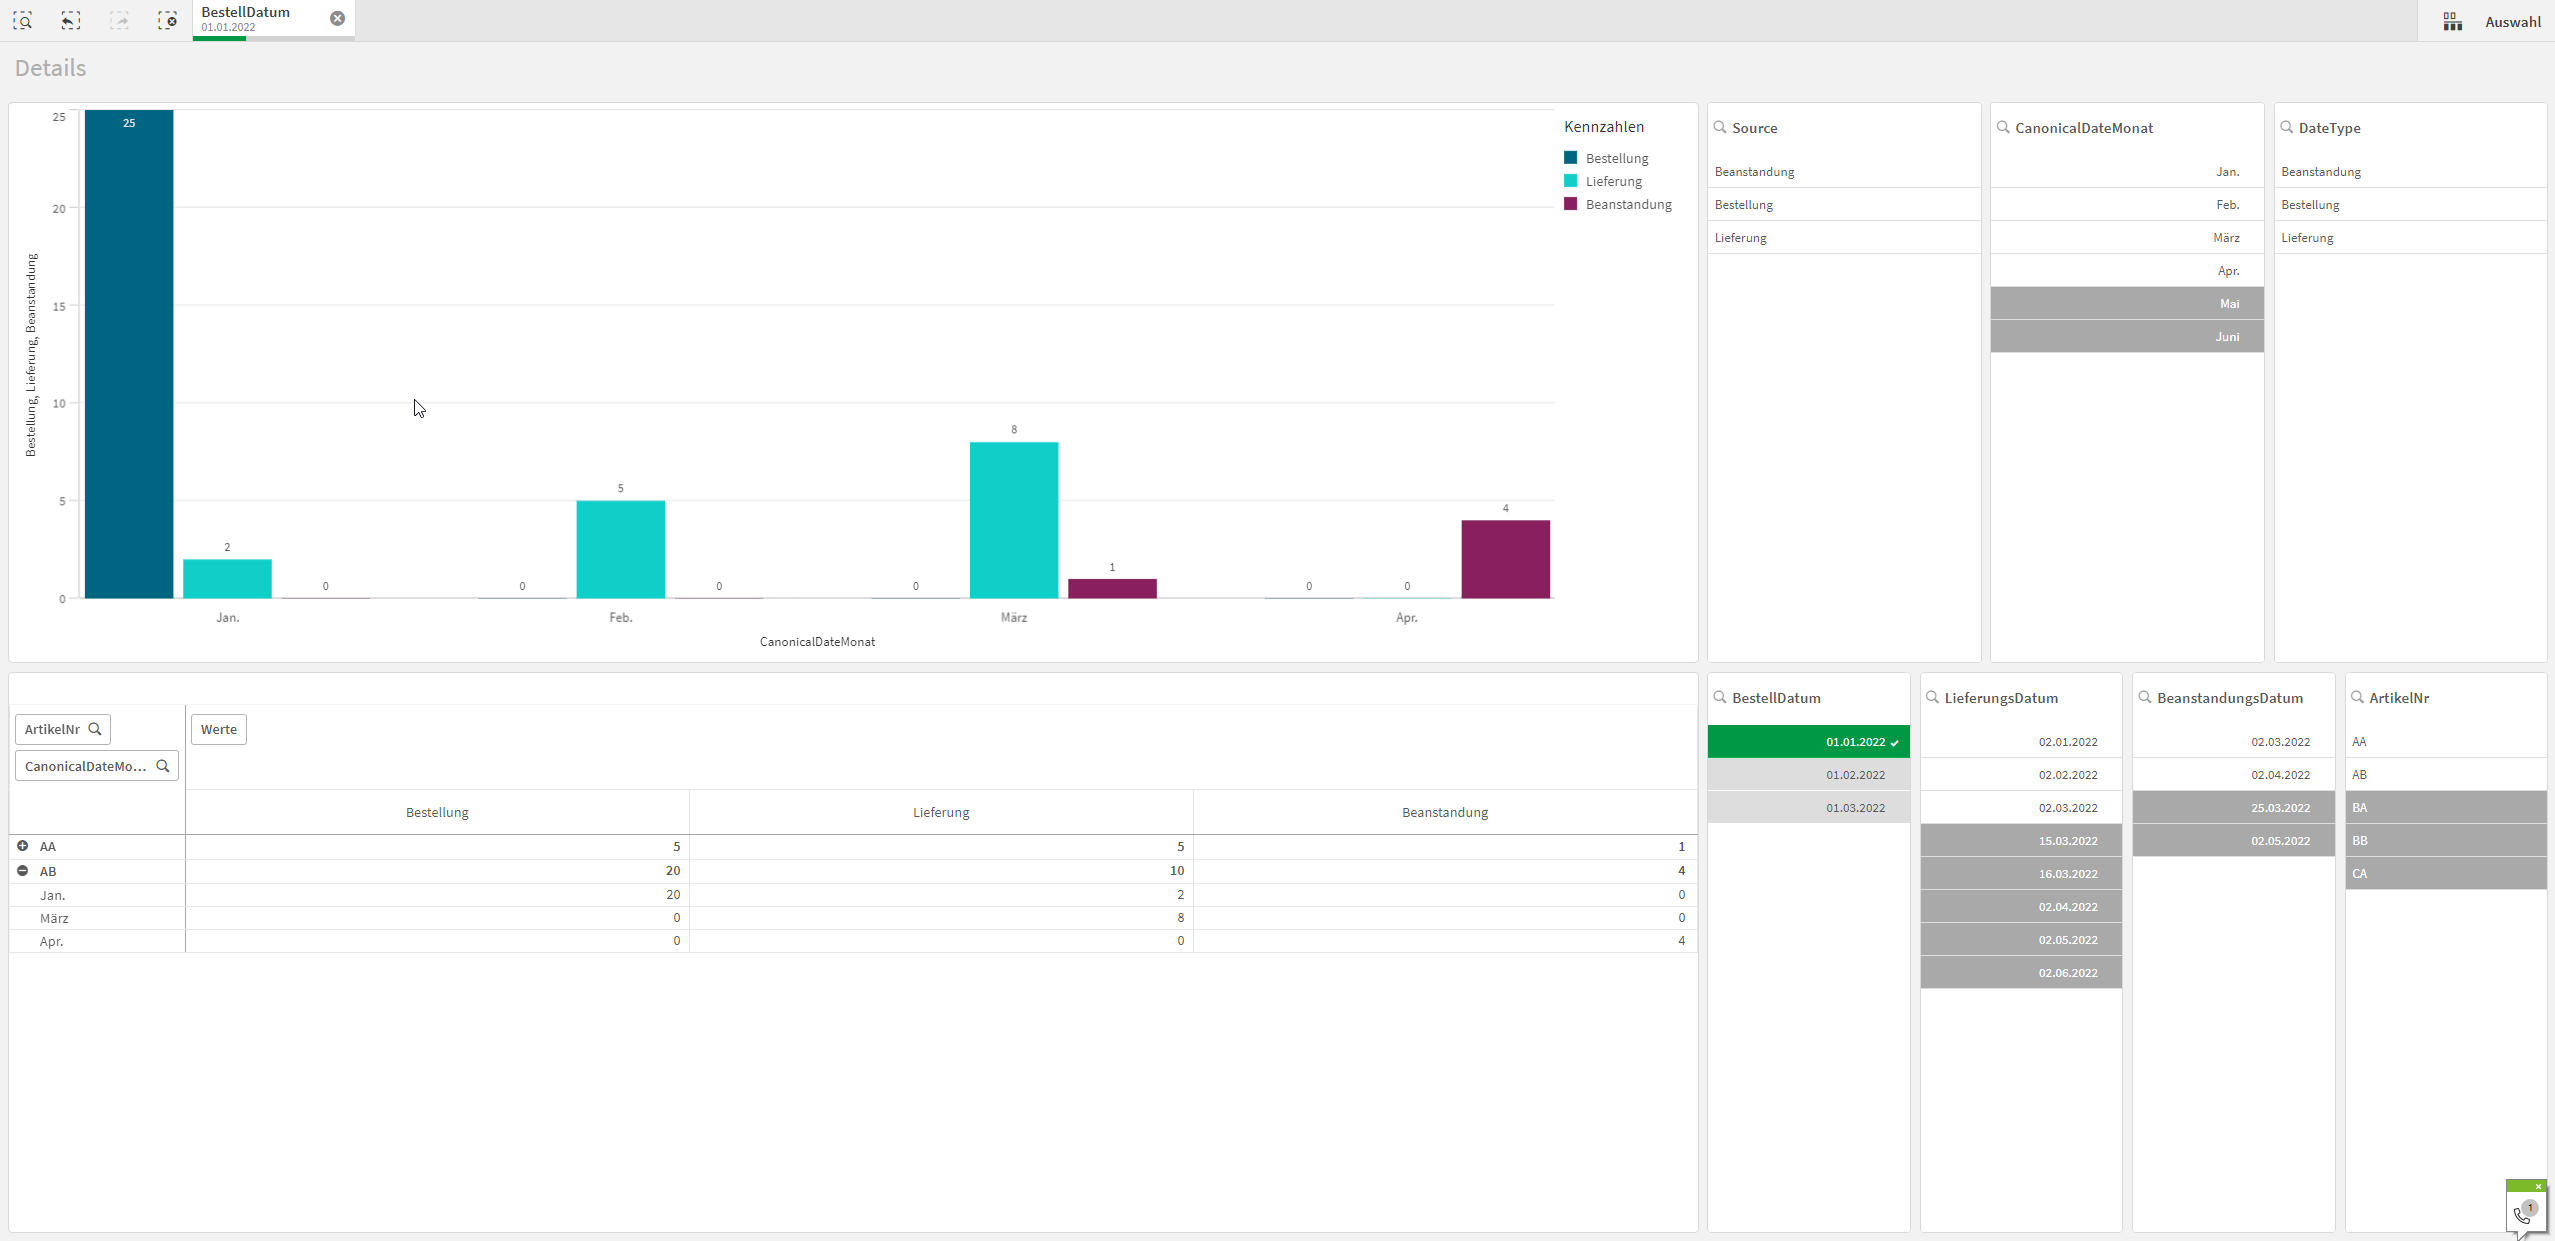This screenshot has height=1241, width=2555.
Task: Step back in selections
Action: click(70, 20)
